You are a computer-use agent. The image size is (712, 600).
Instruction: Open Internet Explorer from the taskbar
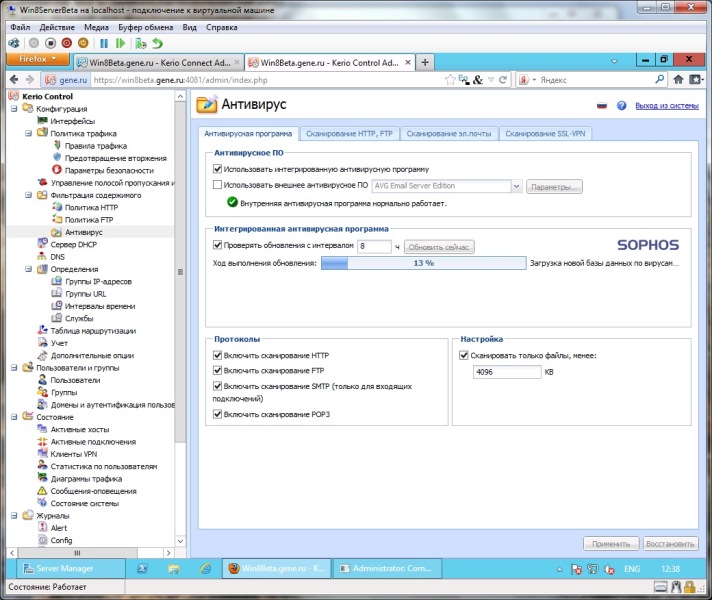pyautogui.click(x=206, y=568)
